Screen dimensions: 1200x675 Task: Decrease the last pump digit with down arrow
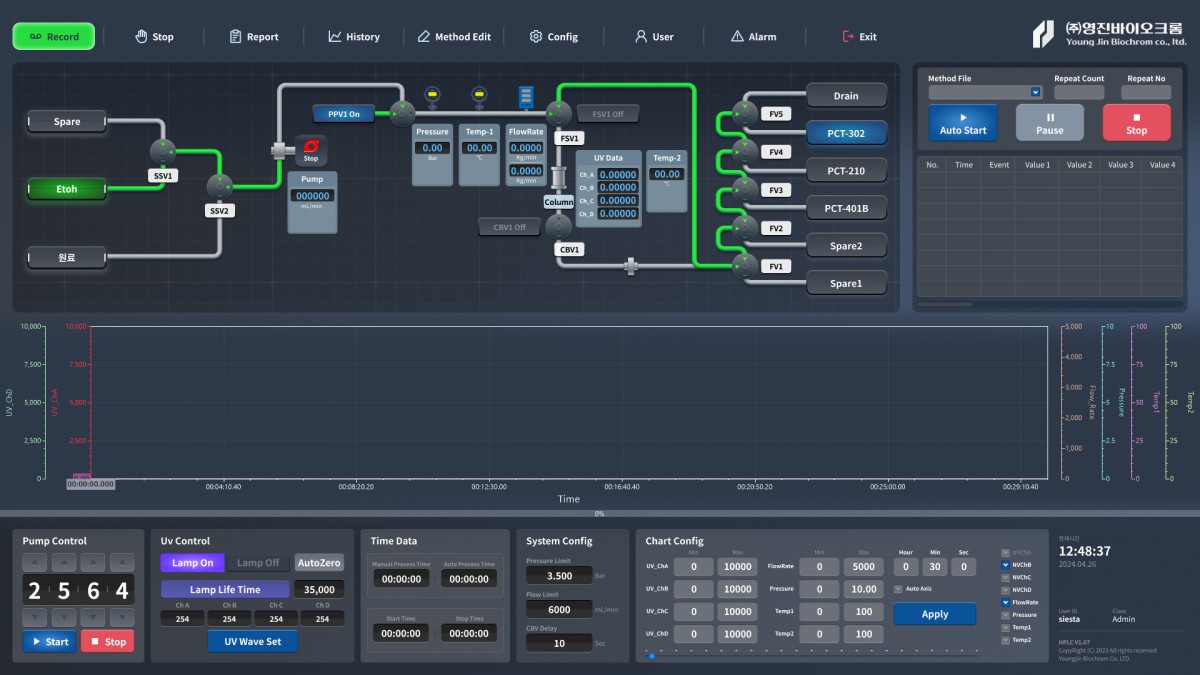pos(122,617)
